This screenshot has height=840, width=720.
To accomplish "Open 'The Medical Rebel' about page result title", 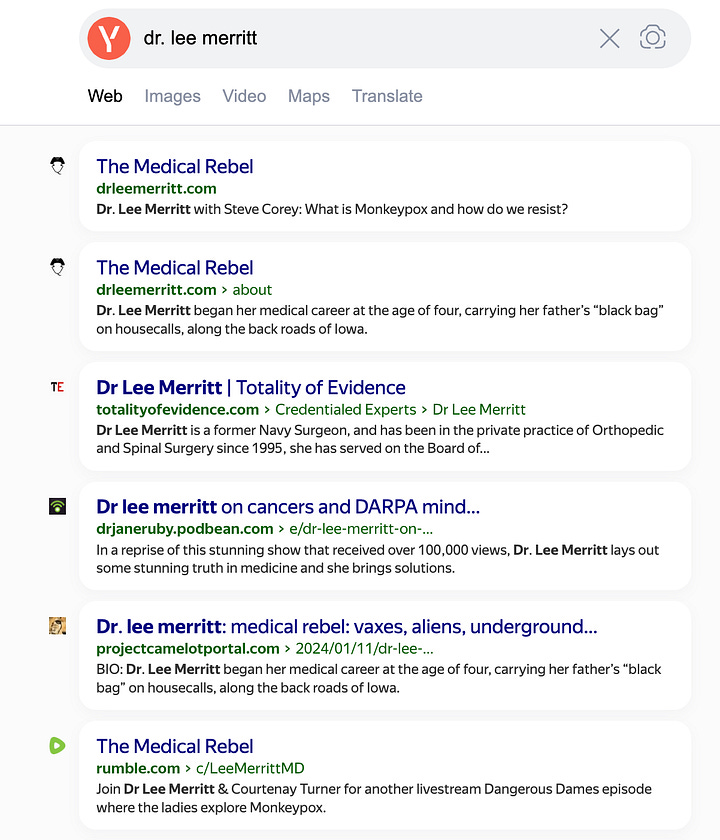I will click(x=175, y=268).
